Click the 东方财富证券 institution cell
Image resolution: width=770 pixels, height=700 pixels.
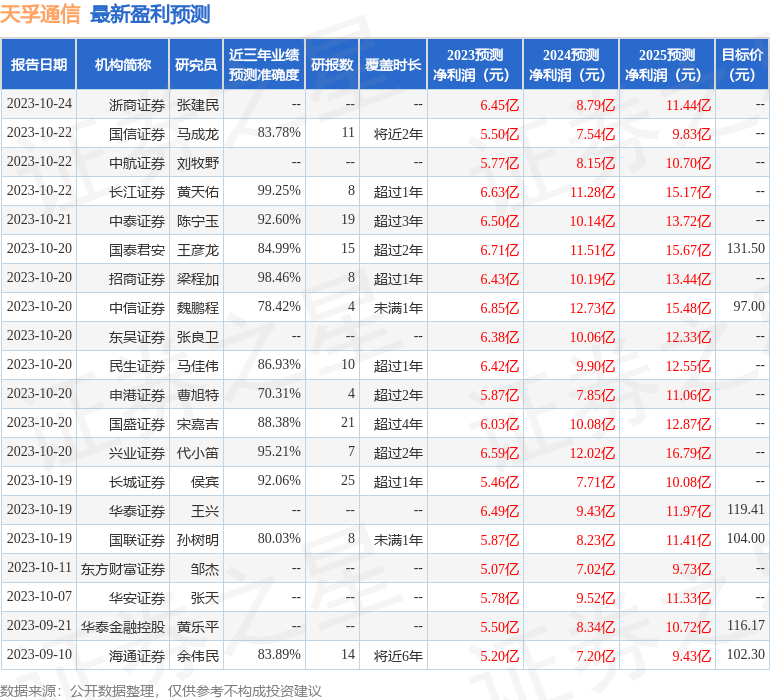pos(123,569)
